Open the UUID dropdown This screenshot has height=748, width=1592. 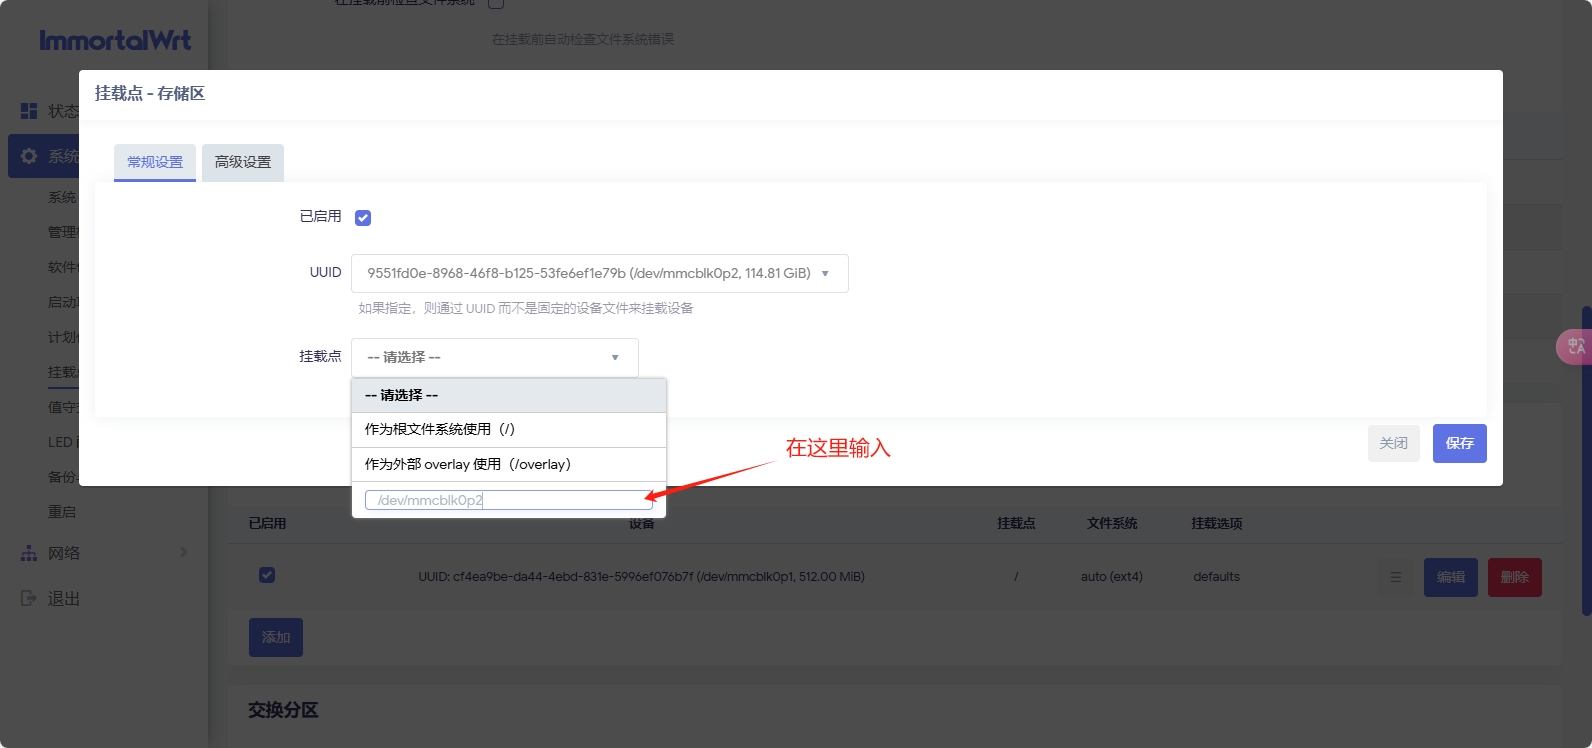point(600,273)
